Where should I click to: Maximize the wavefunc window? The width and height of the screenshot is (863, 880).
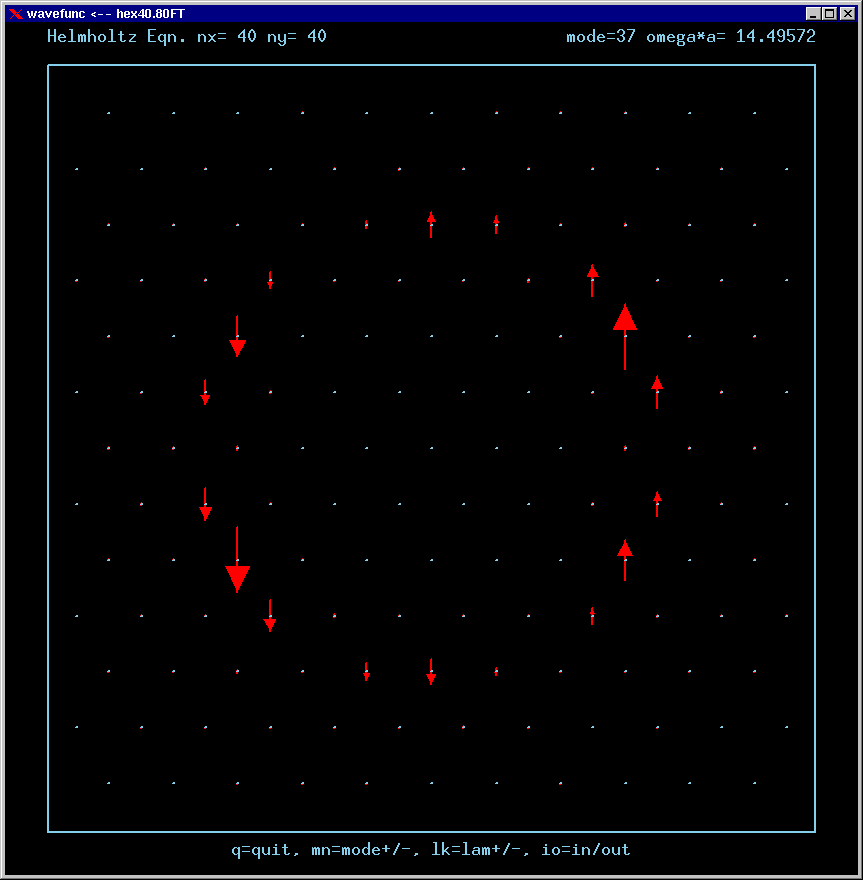tap(829, 13)
